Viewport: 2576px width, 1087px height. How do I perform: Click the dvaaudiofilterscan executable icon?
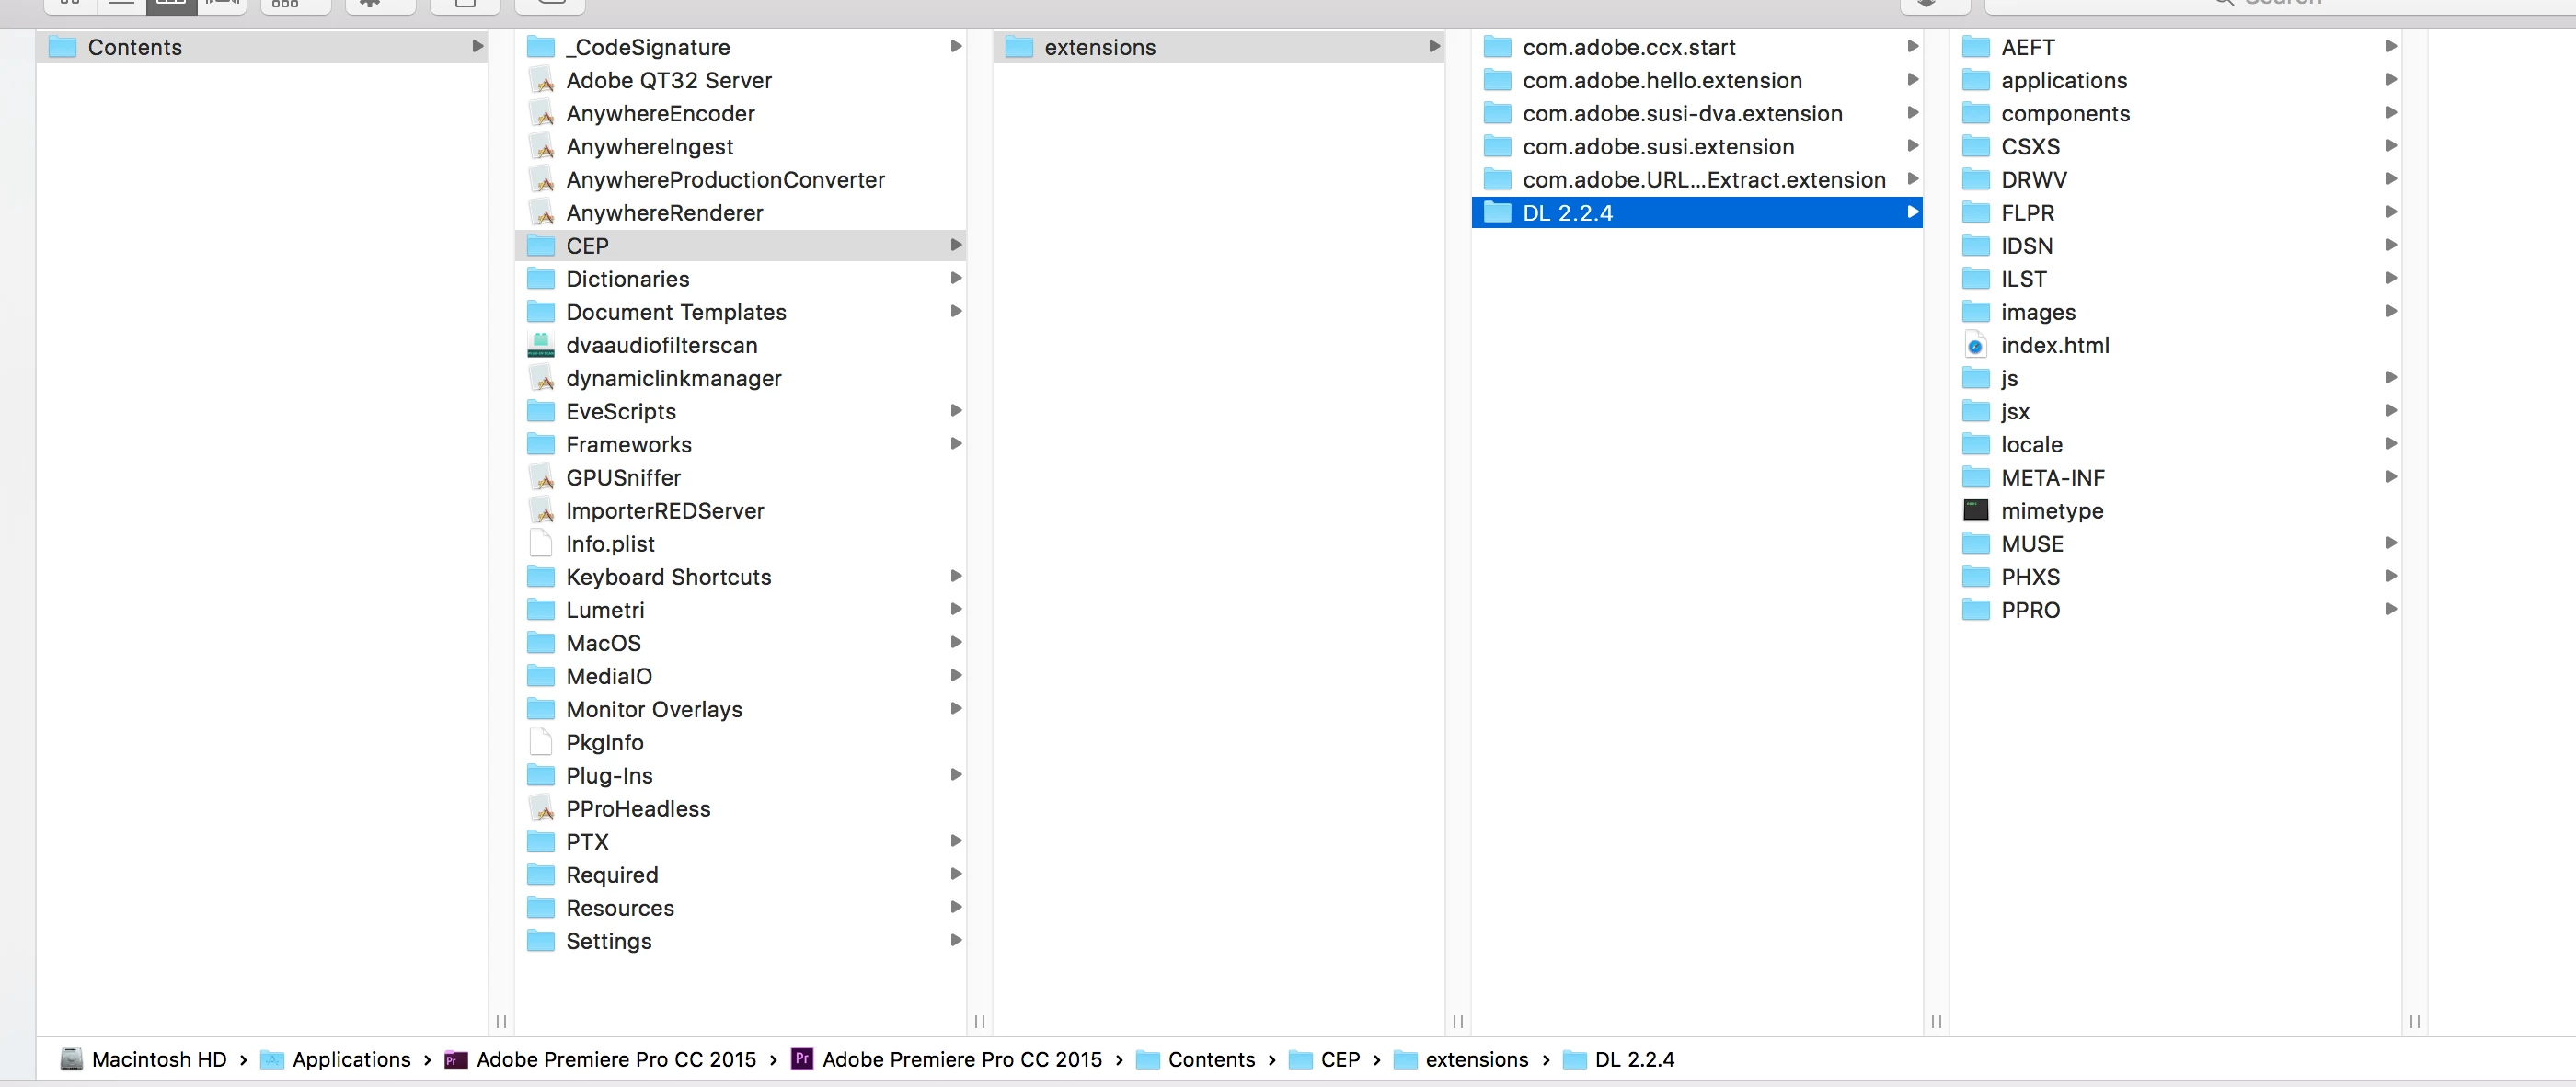pyautogui.click(x=540, y=346)
